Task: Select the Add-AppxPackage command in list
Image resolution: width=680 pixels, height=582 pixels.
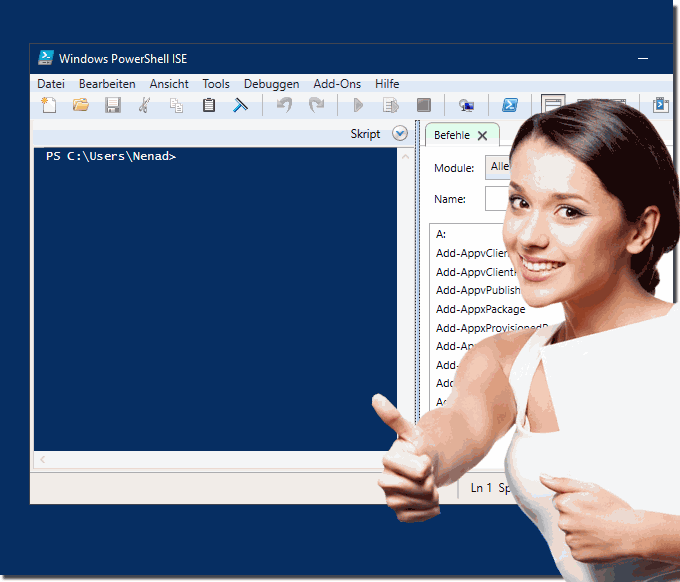Action: [x=481, y=309]
